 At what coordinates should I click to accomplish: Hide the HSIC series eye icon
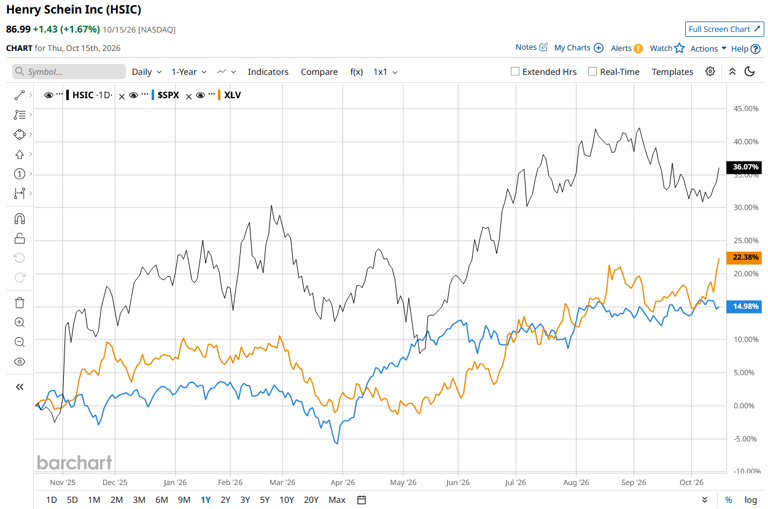click(48, 95)
